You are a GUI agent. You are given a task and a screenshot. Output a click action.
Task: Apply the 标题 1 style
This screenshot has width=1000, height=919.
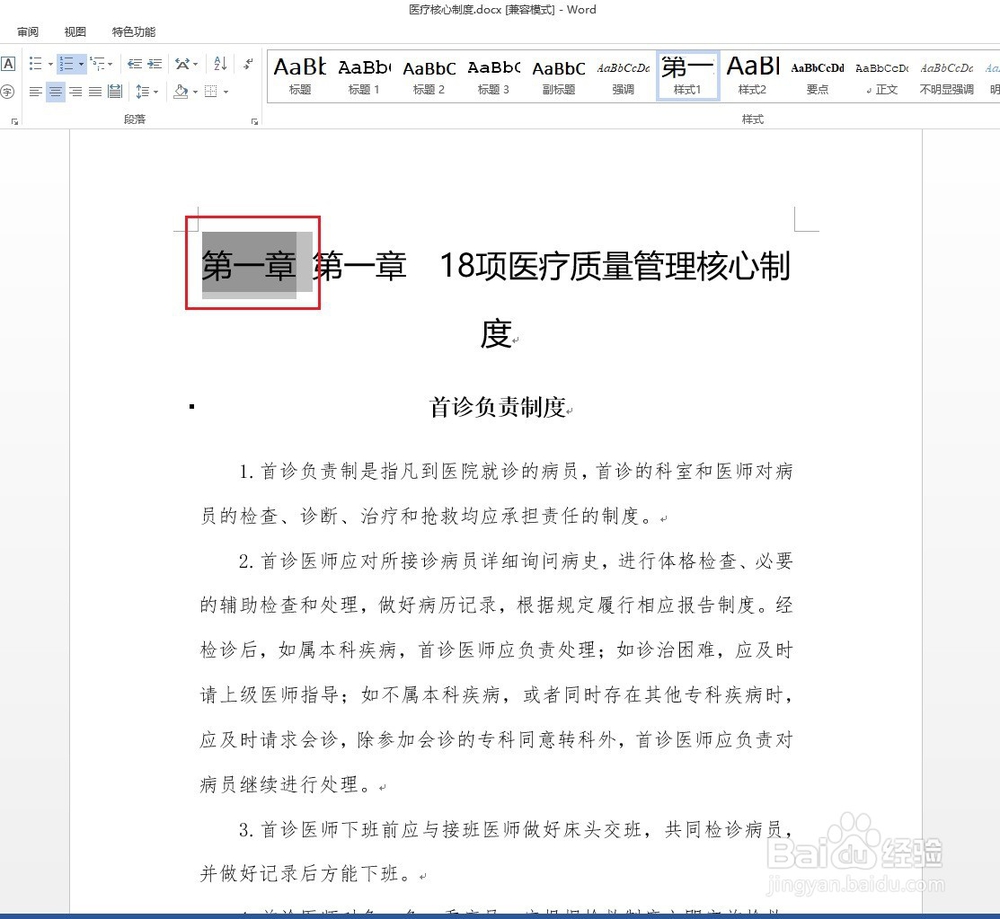364,76
